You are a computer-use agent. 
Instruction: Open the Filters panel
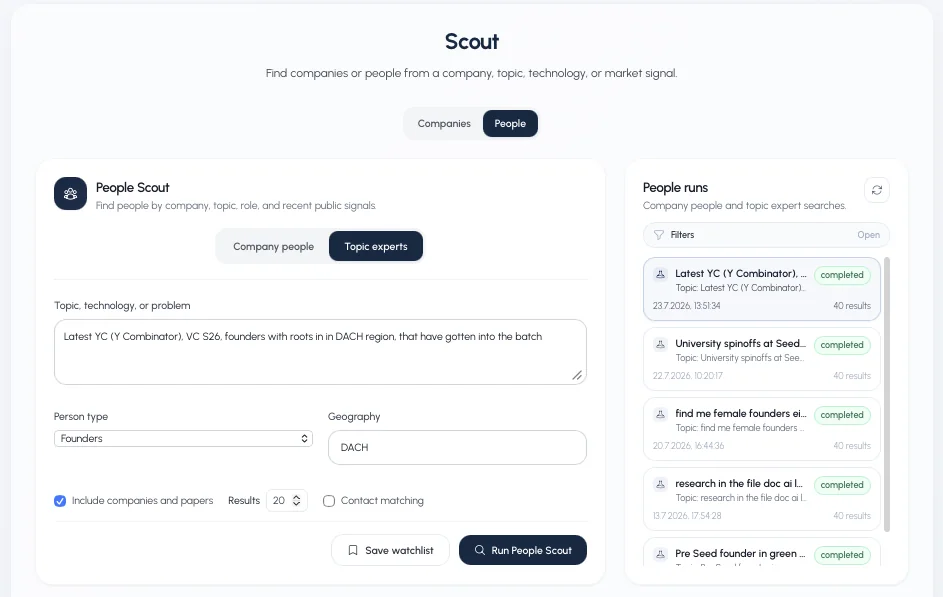(766, 234)
